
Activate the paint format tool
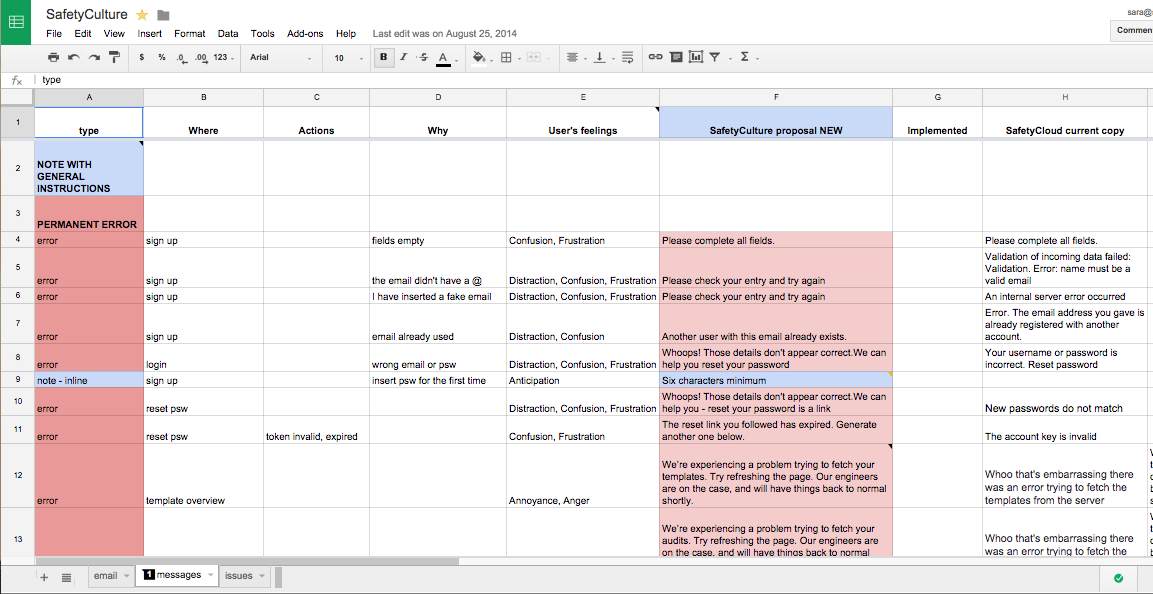115,57
